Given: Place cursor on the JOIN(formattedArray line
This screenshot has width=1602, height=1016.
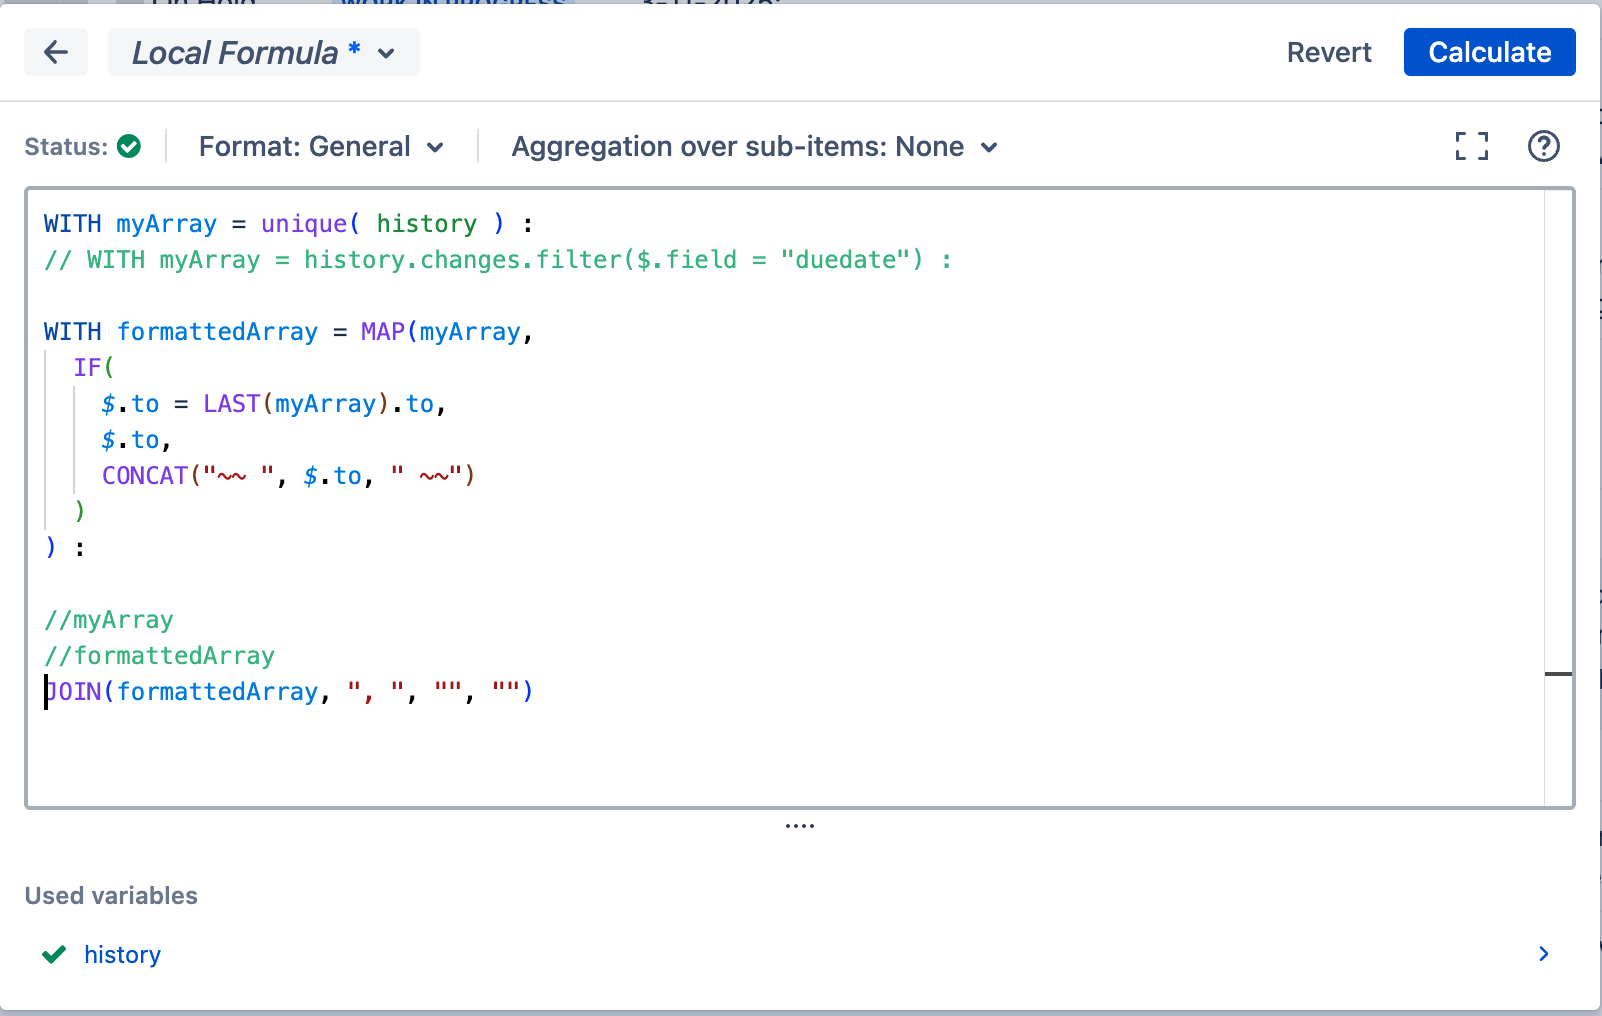Looking at the screenshot, I should (289, 692).
